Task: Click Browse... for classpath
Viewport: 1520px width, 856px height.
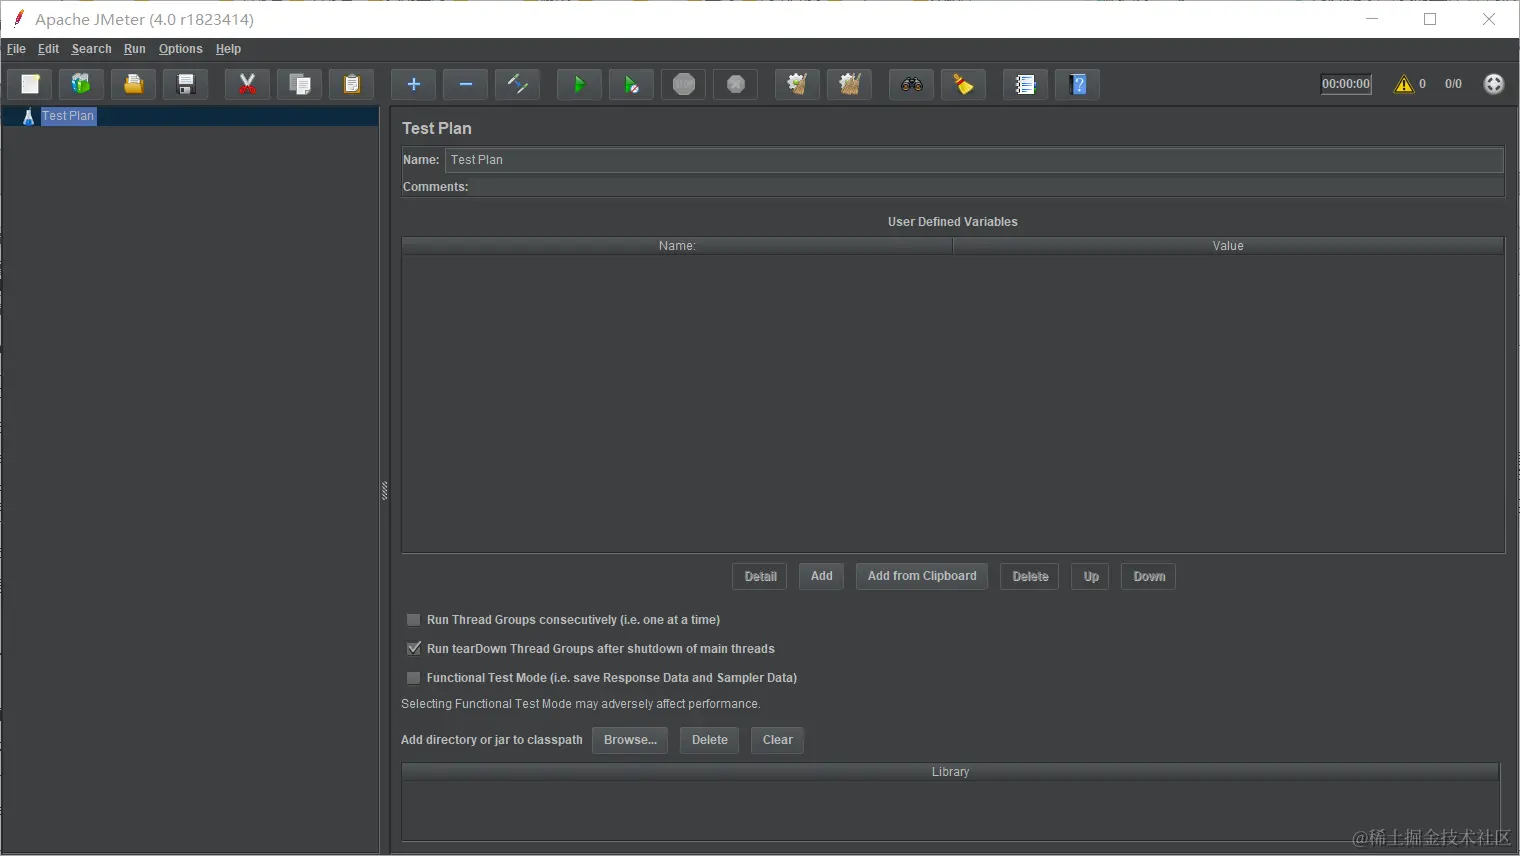Action: coord(630,740)
